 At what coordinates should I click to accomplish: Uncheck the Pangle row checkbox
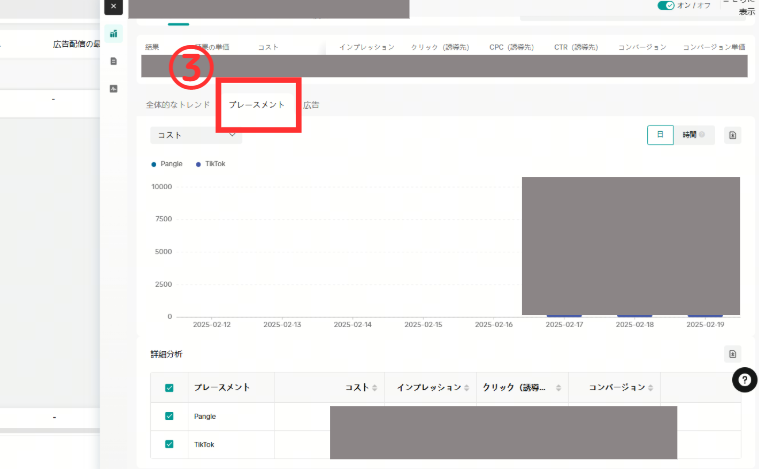(169, 416)
